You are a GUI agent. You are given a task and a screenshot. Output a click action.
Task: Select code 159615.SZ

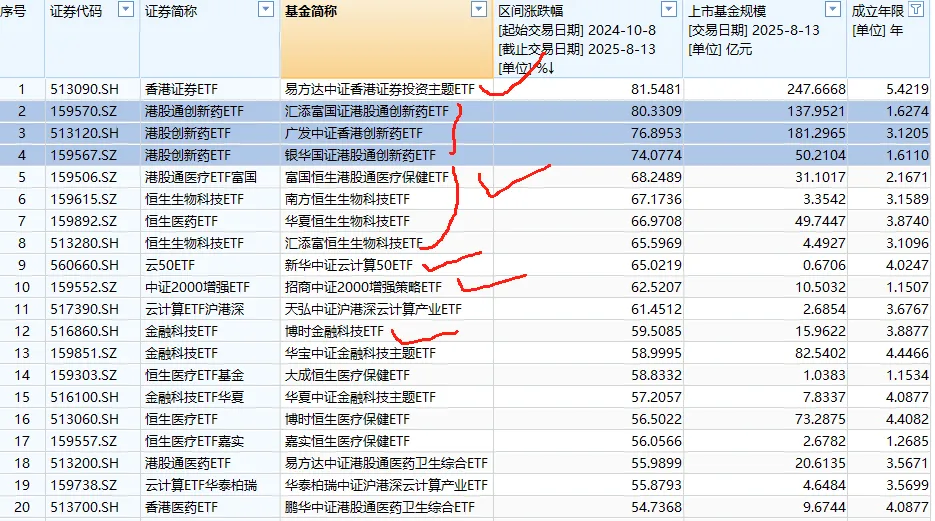pyautogui.click(x=83, y=200)
